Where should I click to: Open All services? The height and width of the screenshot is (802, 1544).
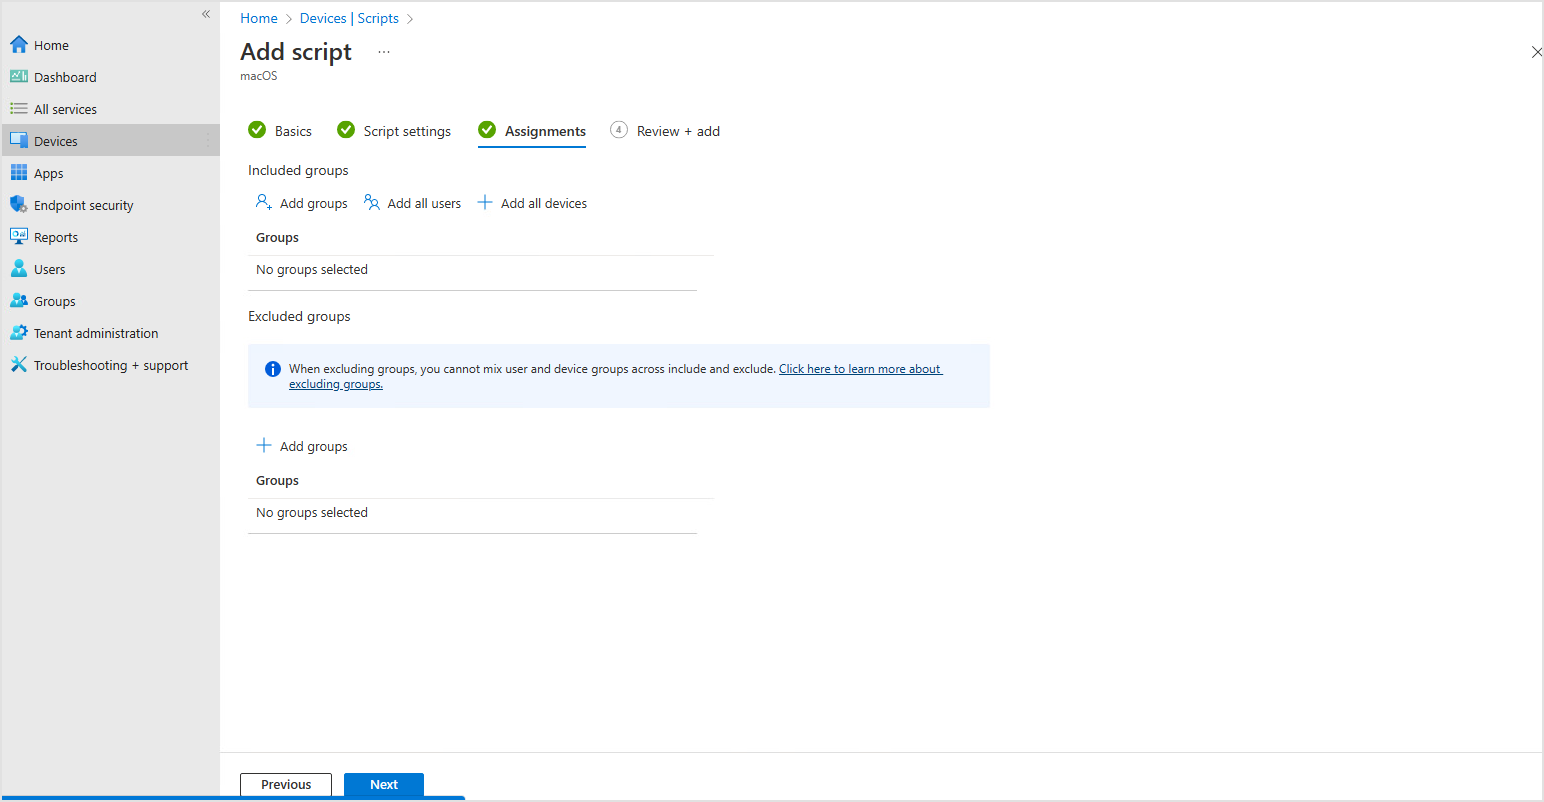(66, 108)
